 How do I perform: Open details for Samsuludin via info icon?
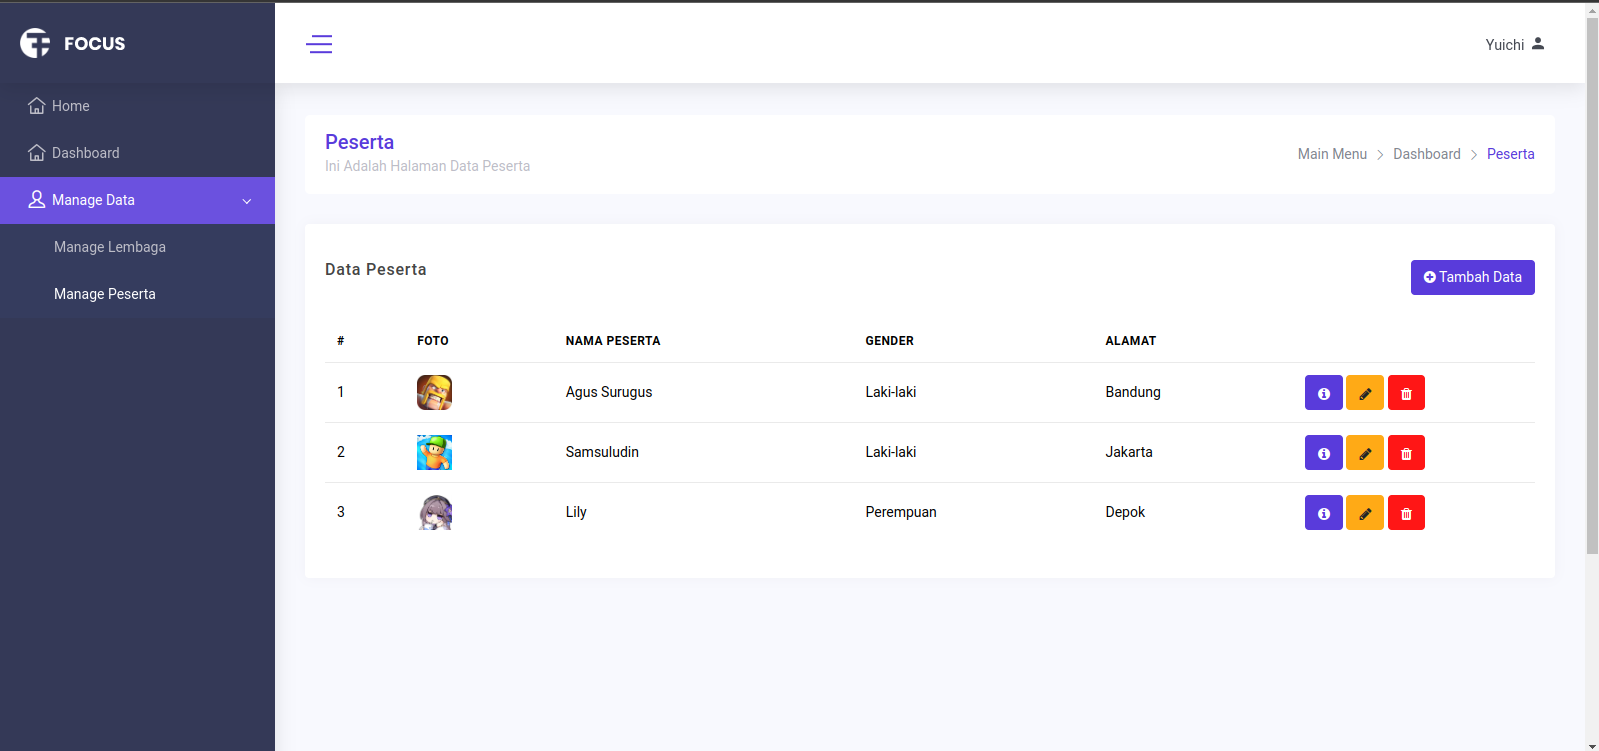tap(1323, 453)
